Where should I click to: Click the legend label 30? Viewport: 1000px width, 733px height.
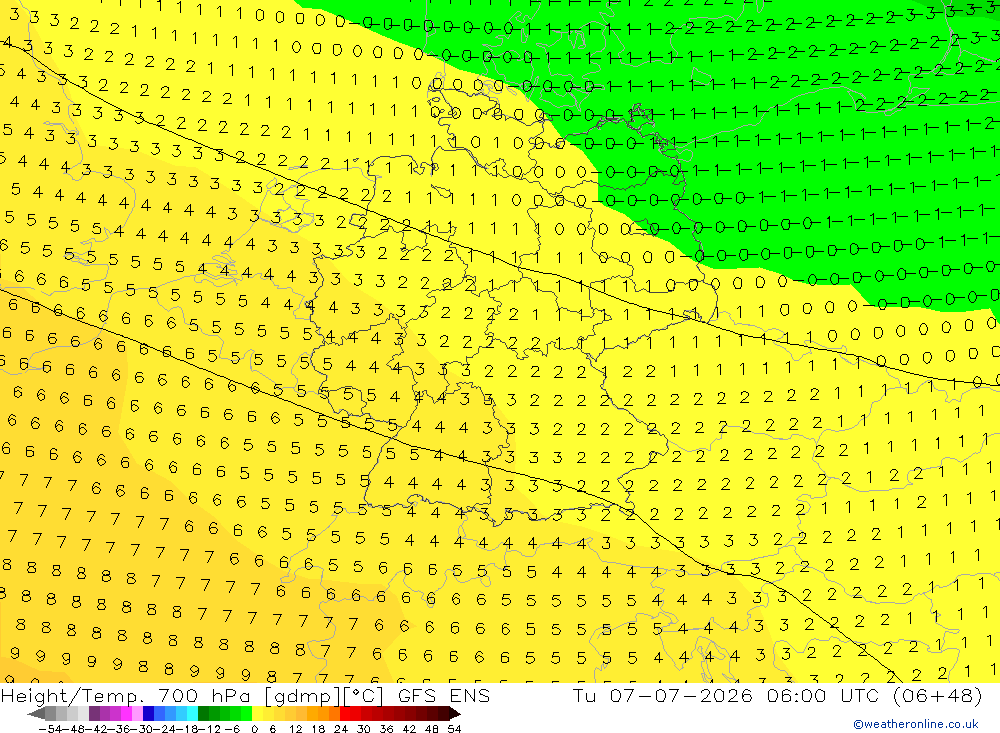tap(363, 729)
